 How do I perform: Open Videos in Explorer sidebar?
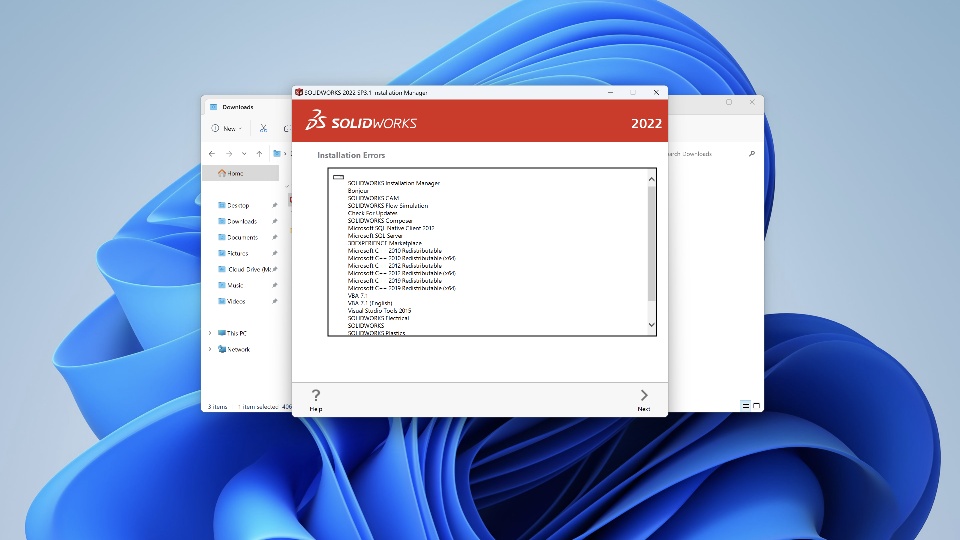236,301
